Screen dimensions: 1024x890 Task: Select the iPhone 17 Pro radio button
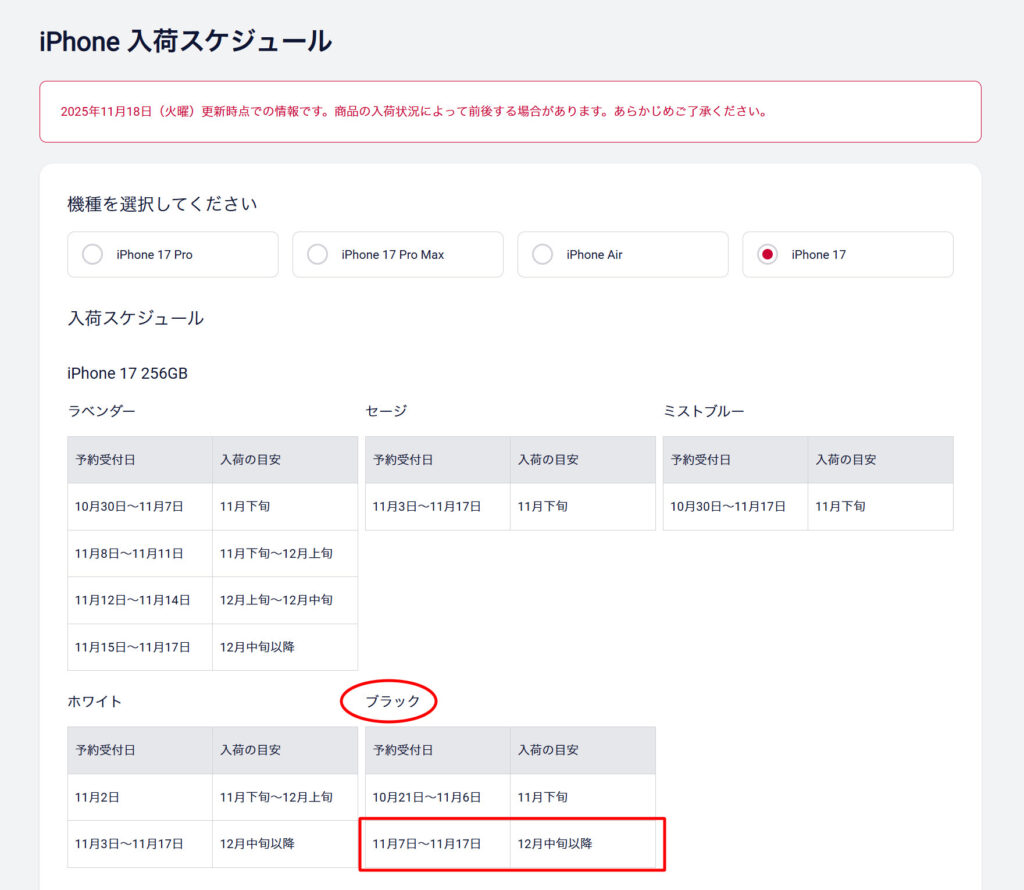click(93, 255)
